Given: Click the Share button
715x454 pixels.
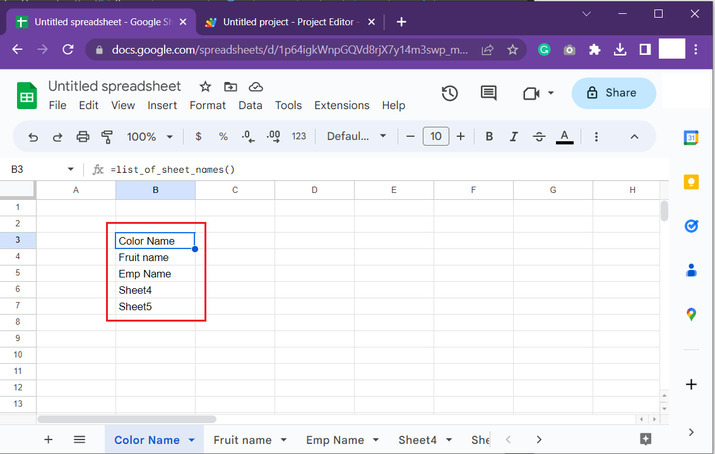Looking at the screenshot, I should (613, 93).
